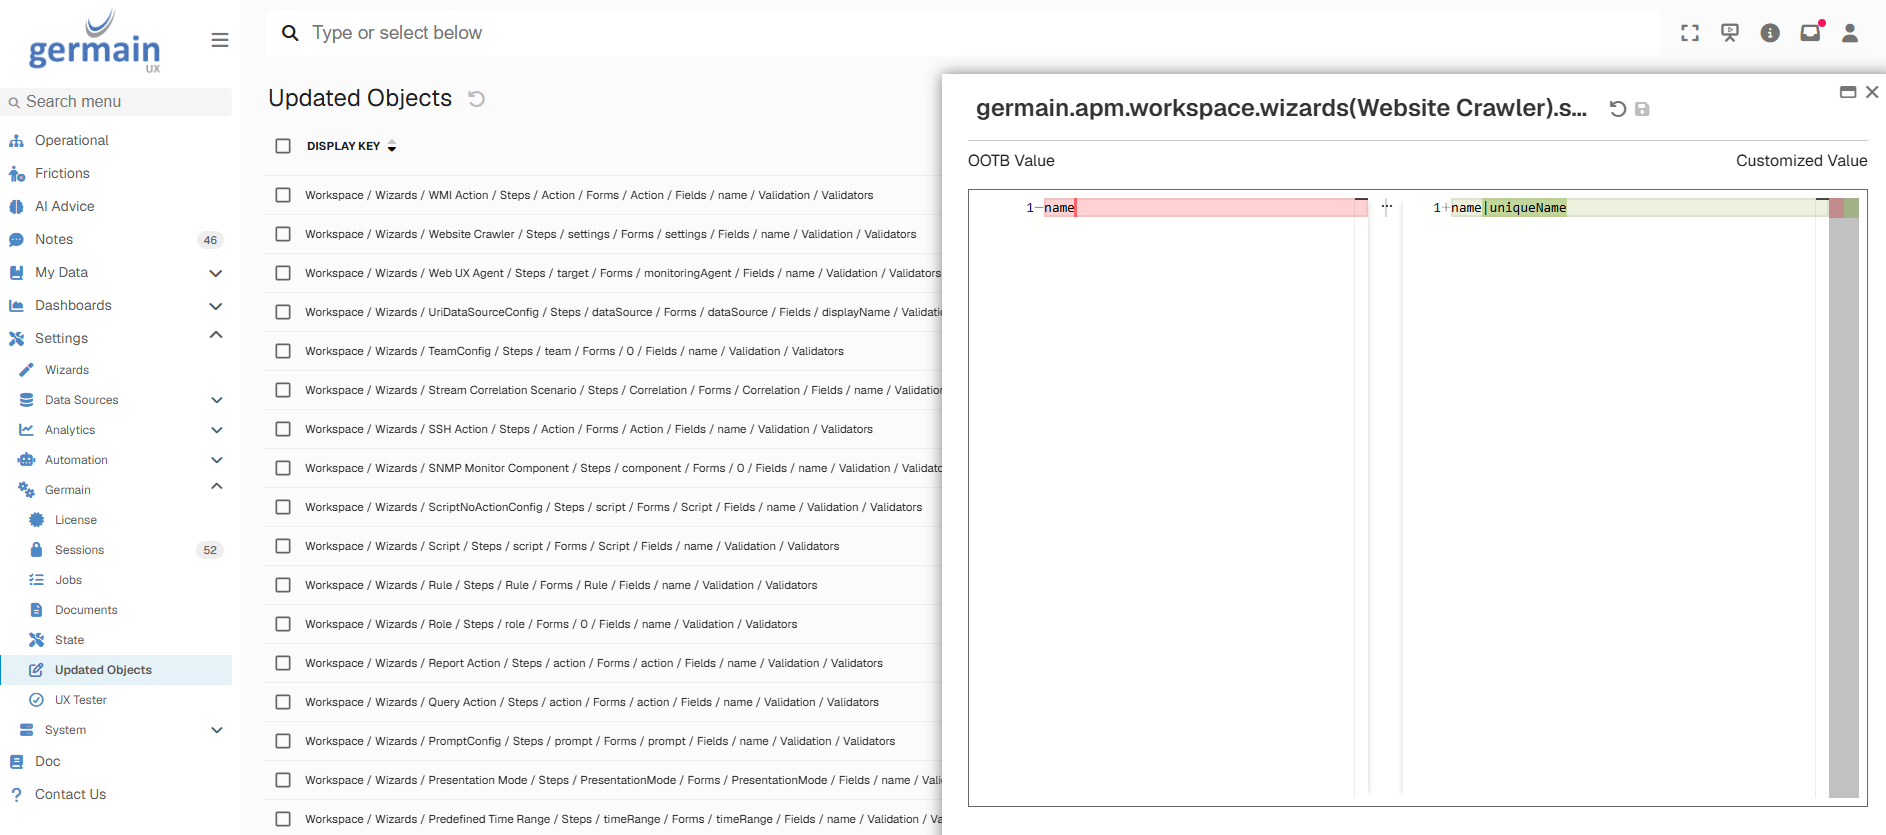Click the Search menu input field
The width and height of the screenshot is (1886, 835).
point(116,102)
